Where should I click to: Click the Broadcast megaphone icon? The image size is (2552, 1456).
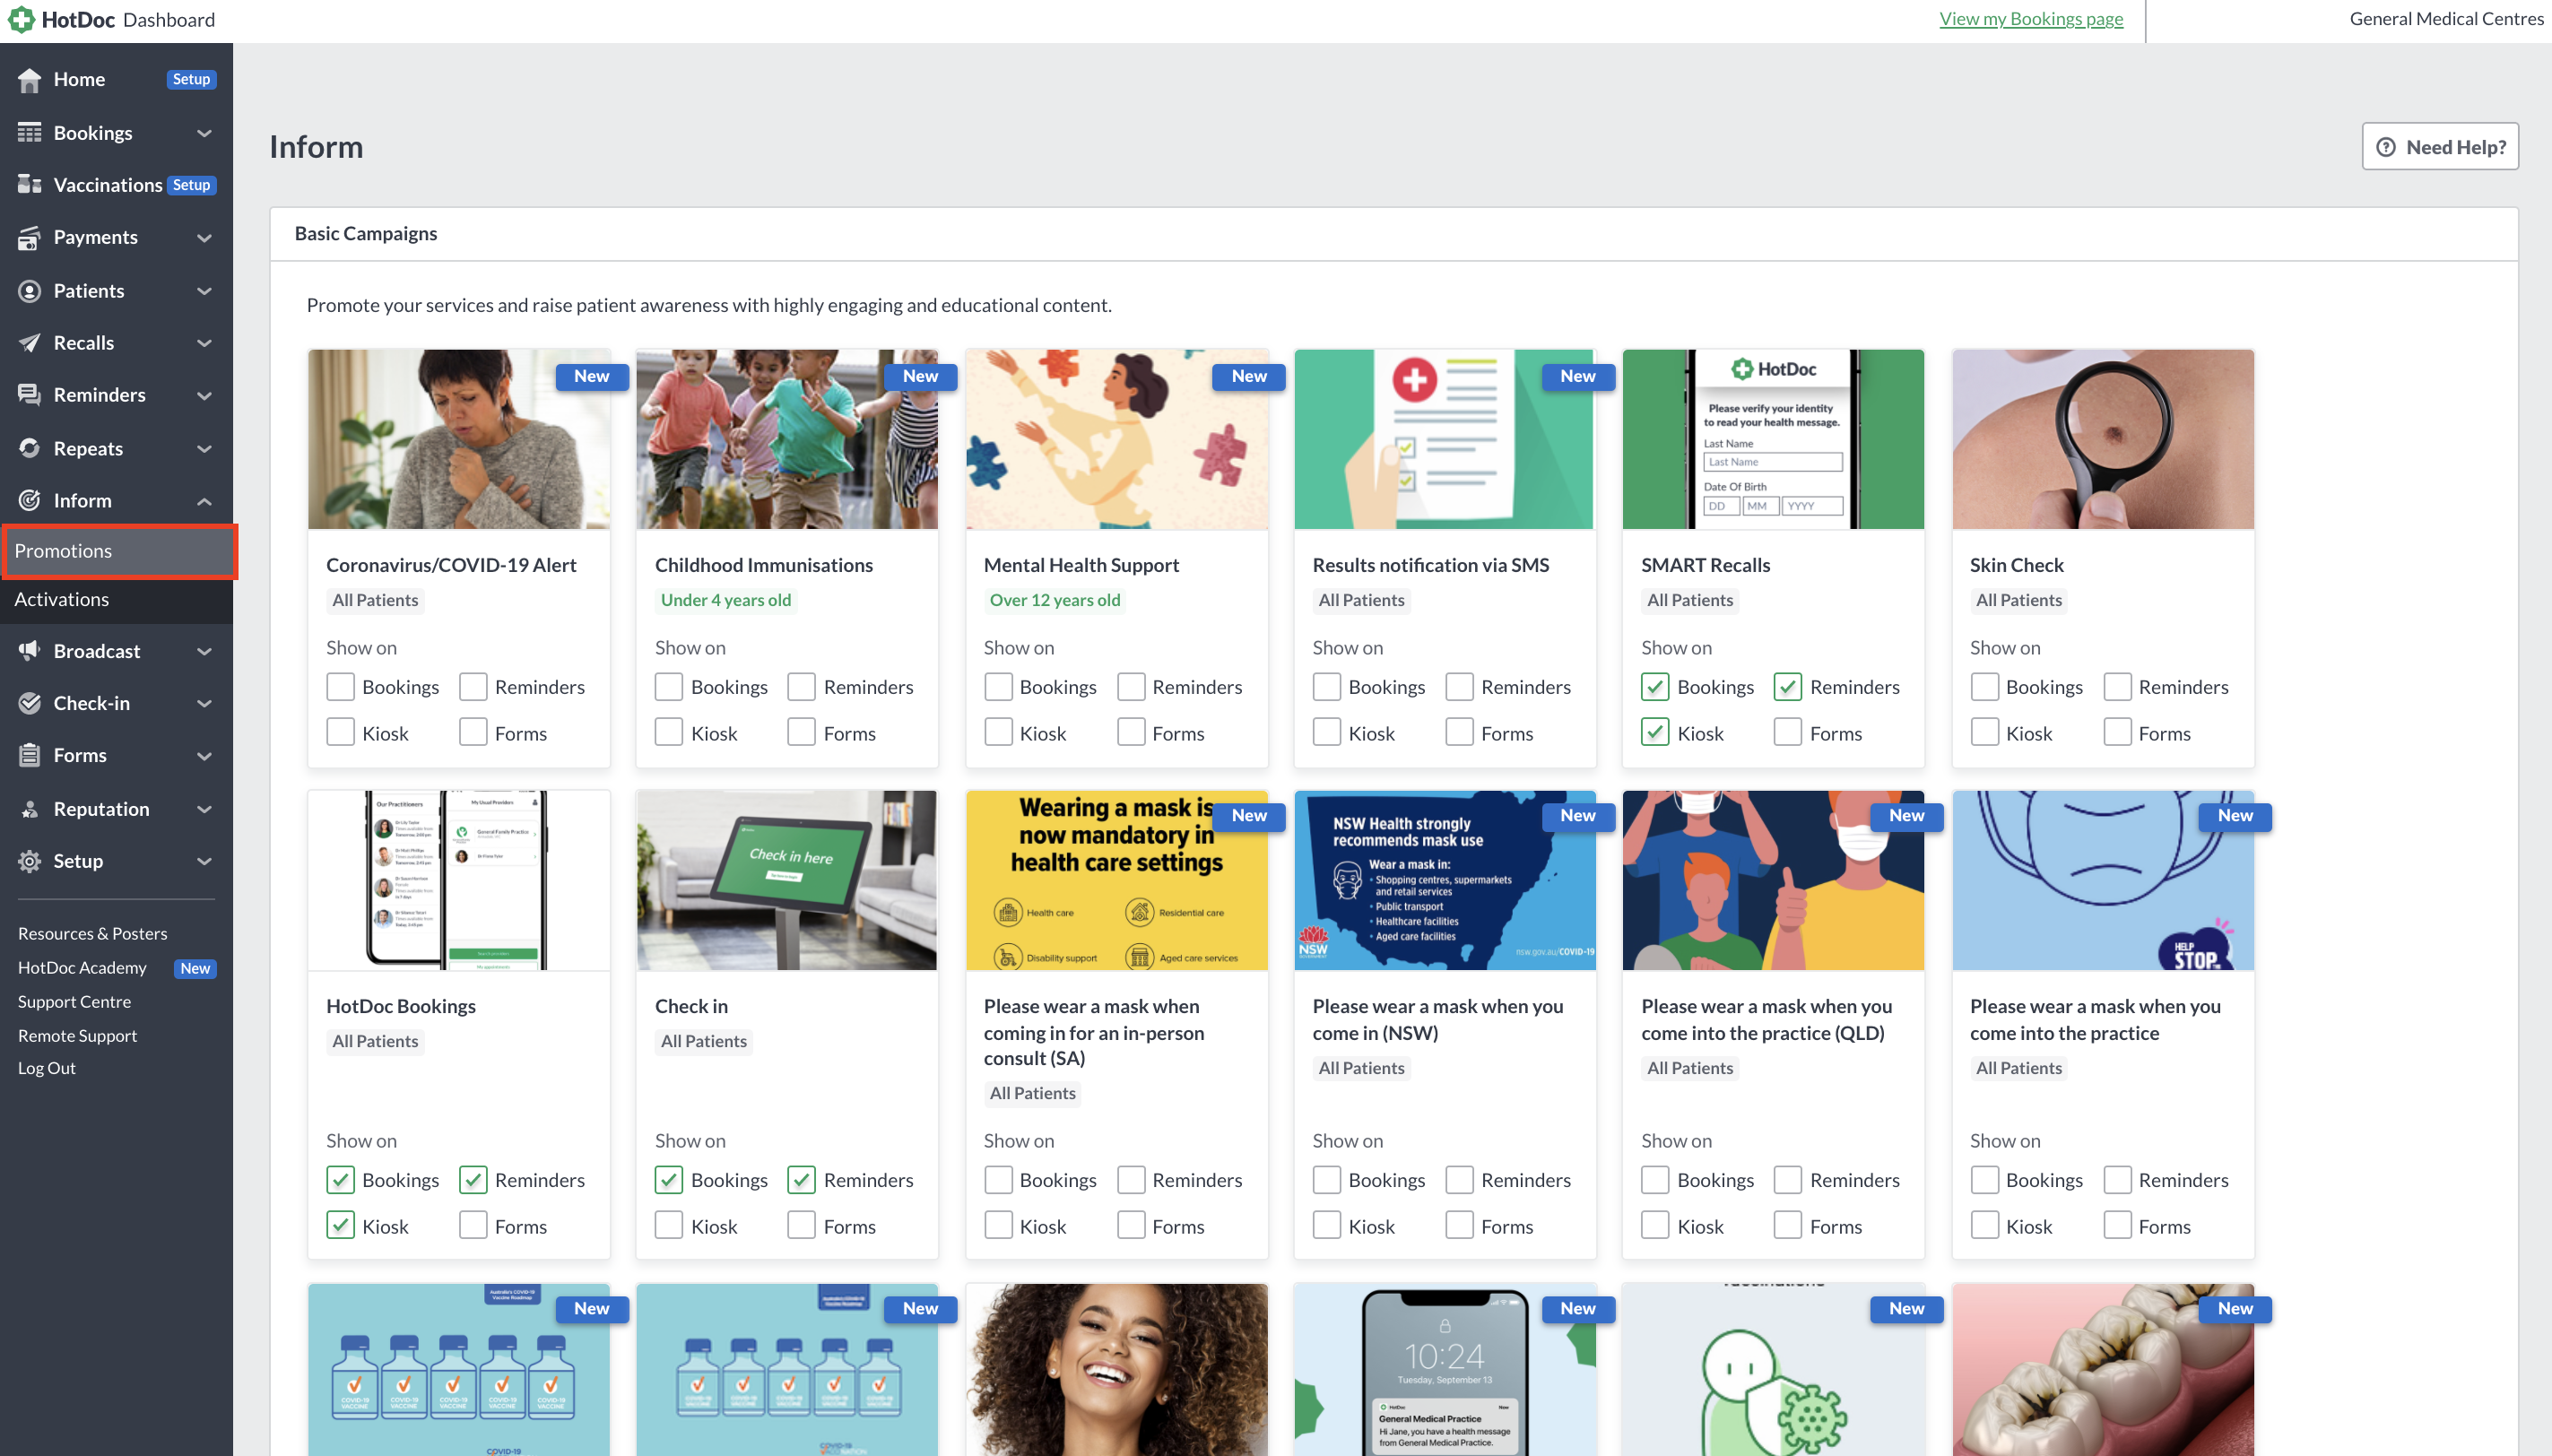[29, 650]
